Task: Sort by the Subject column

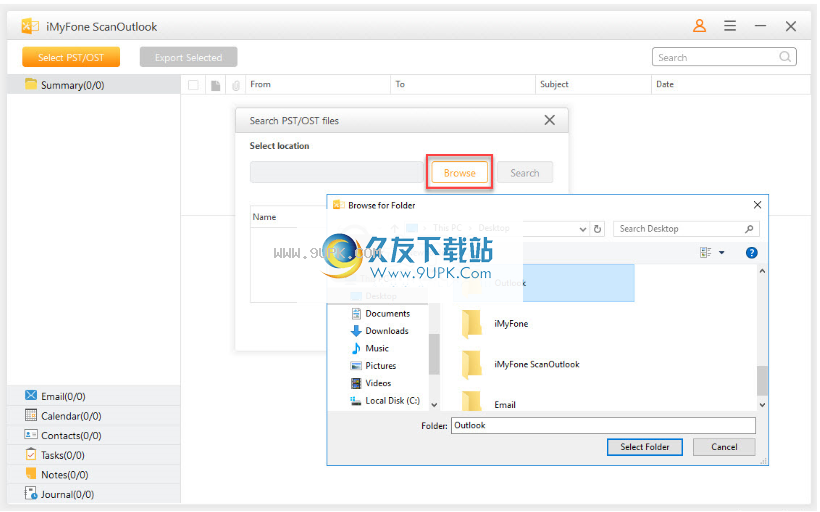Action: point(593,84)
